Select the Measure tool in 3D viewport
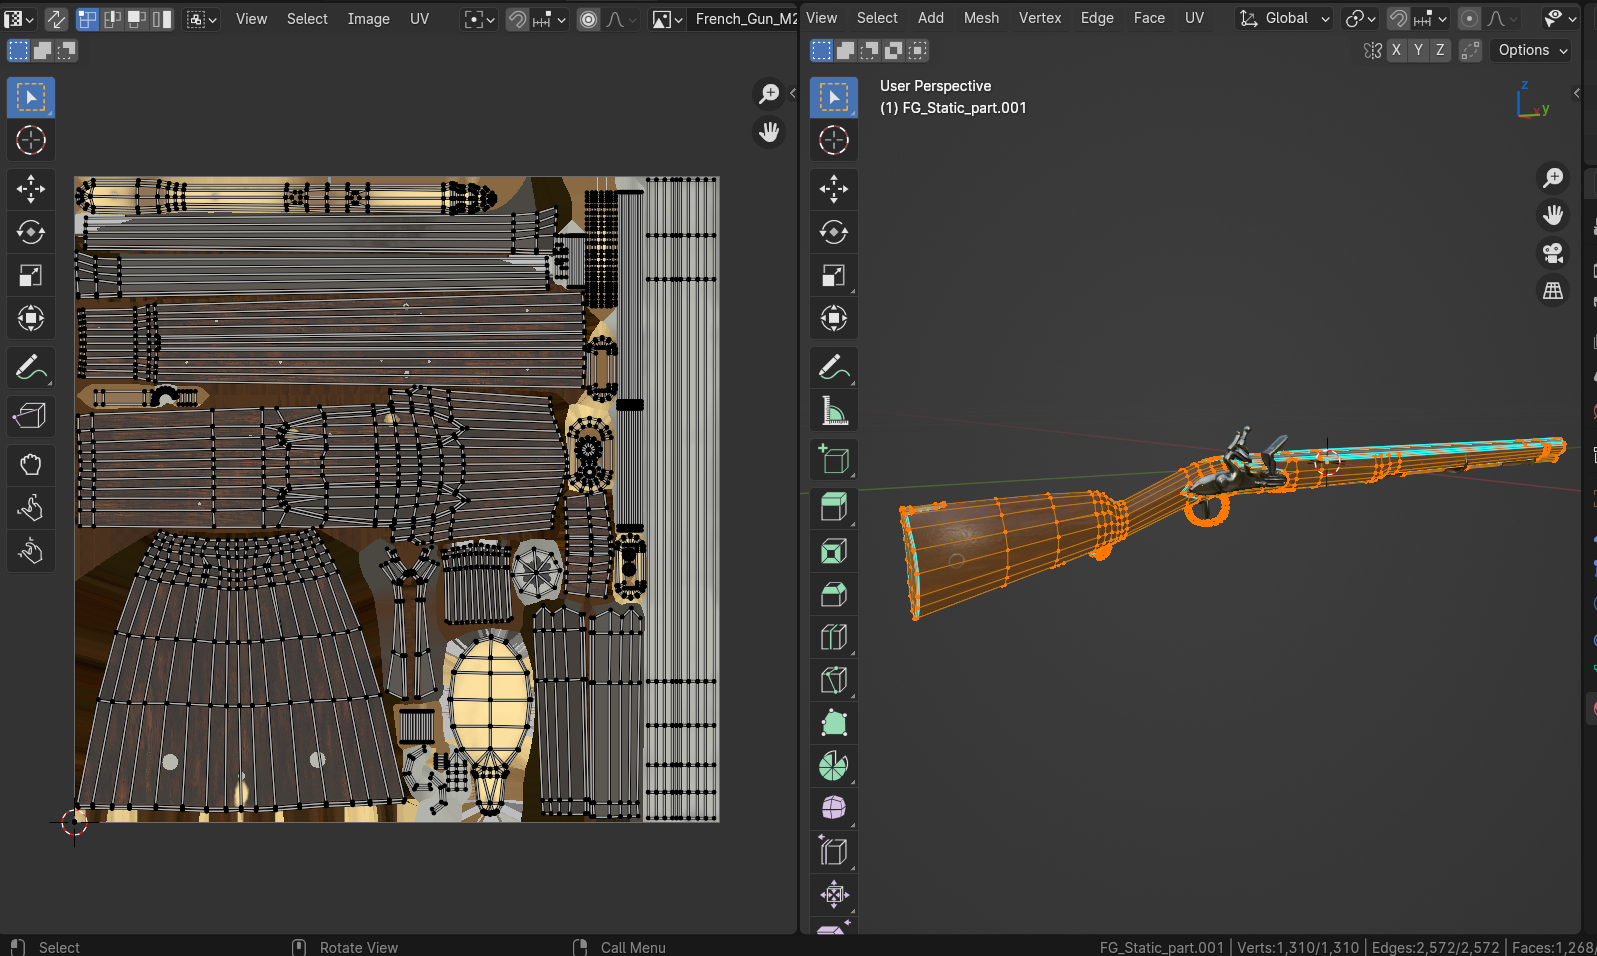 click(833, 411)
